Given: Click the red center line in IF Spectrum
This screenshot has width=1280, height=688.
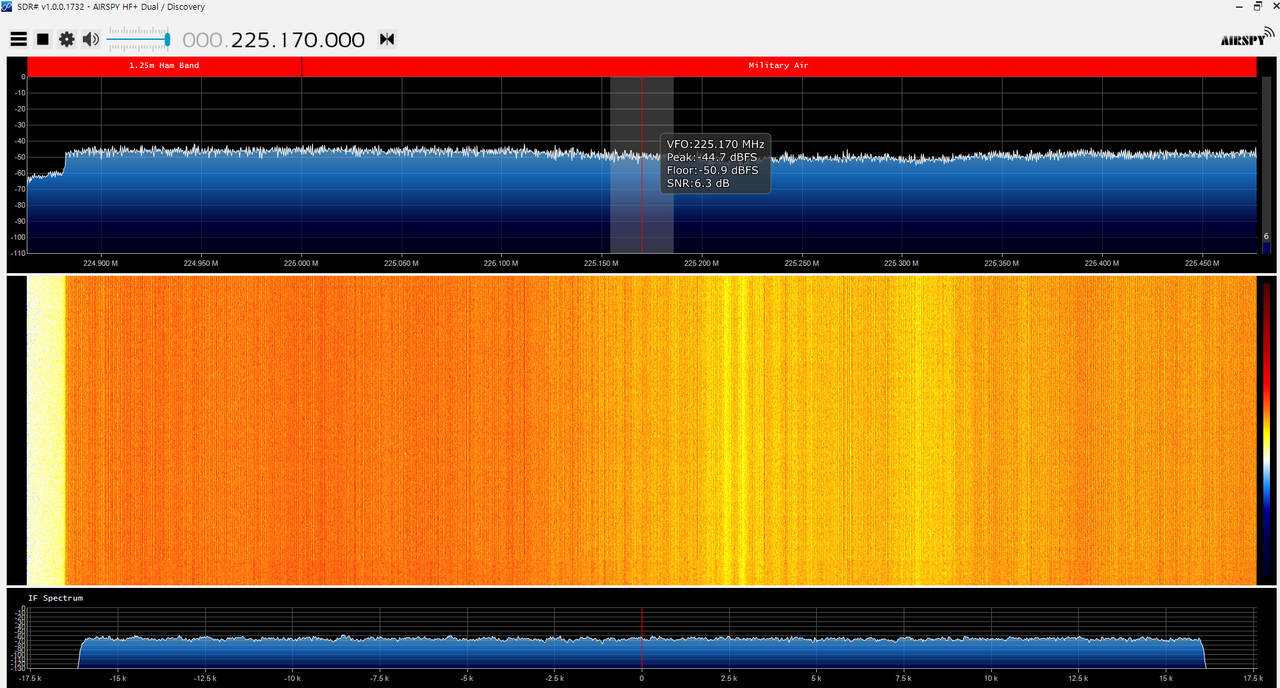Looking at the screenshot, I should (x=642, y=638).
